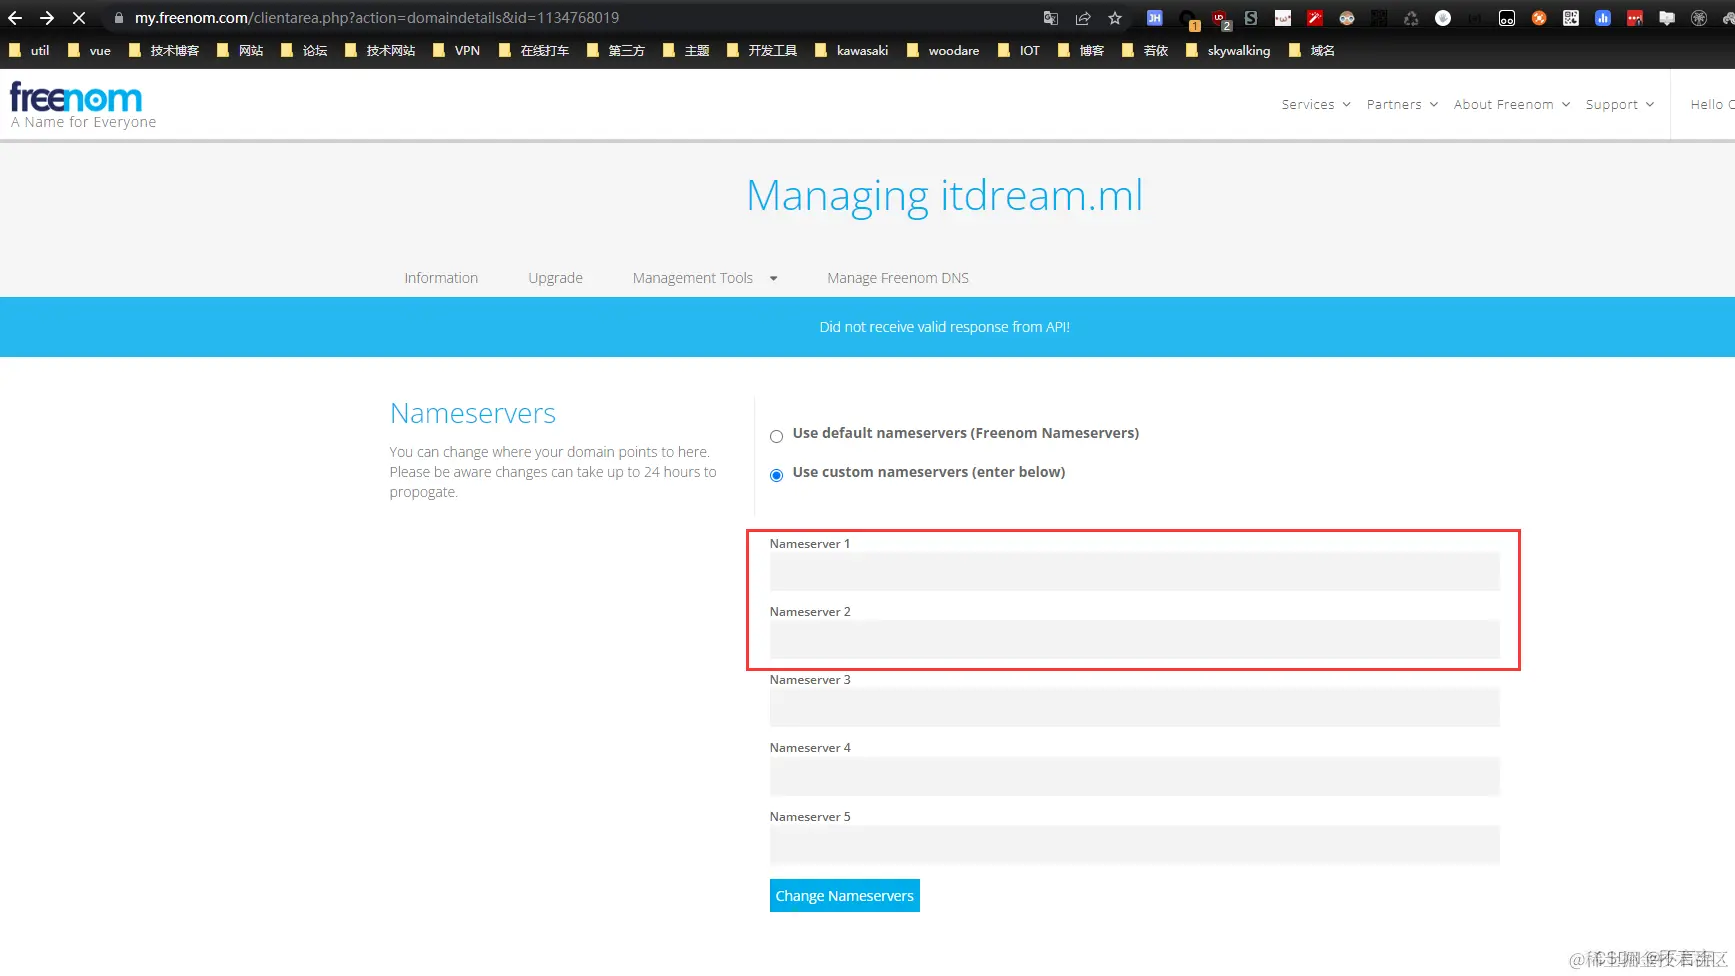1735x976 pixels.
Task: Open the black circle extension with badge 1
Action: click(x=1187, y=18)
